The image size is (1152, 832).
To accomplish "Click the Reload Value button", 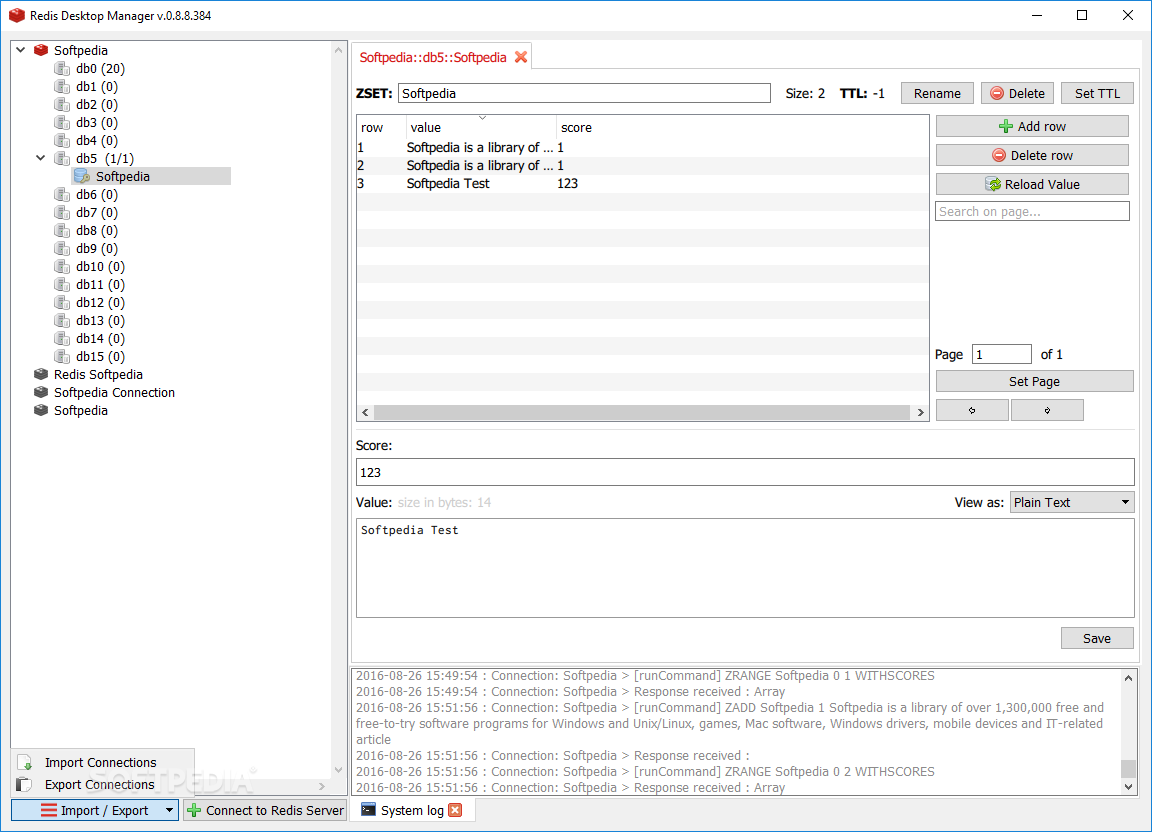I will click(x=1032, y=184).
